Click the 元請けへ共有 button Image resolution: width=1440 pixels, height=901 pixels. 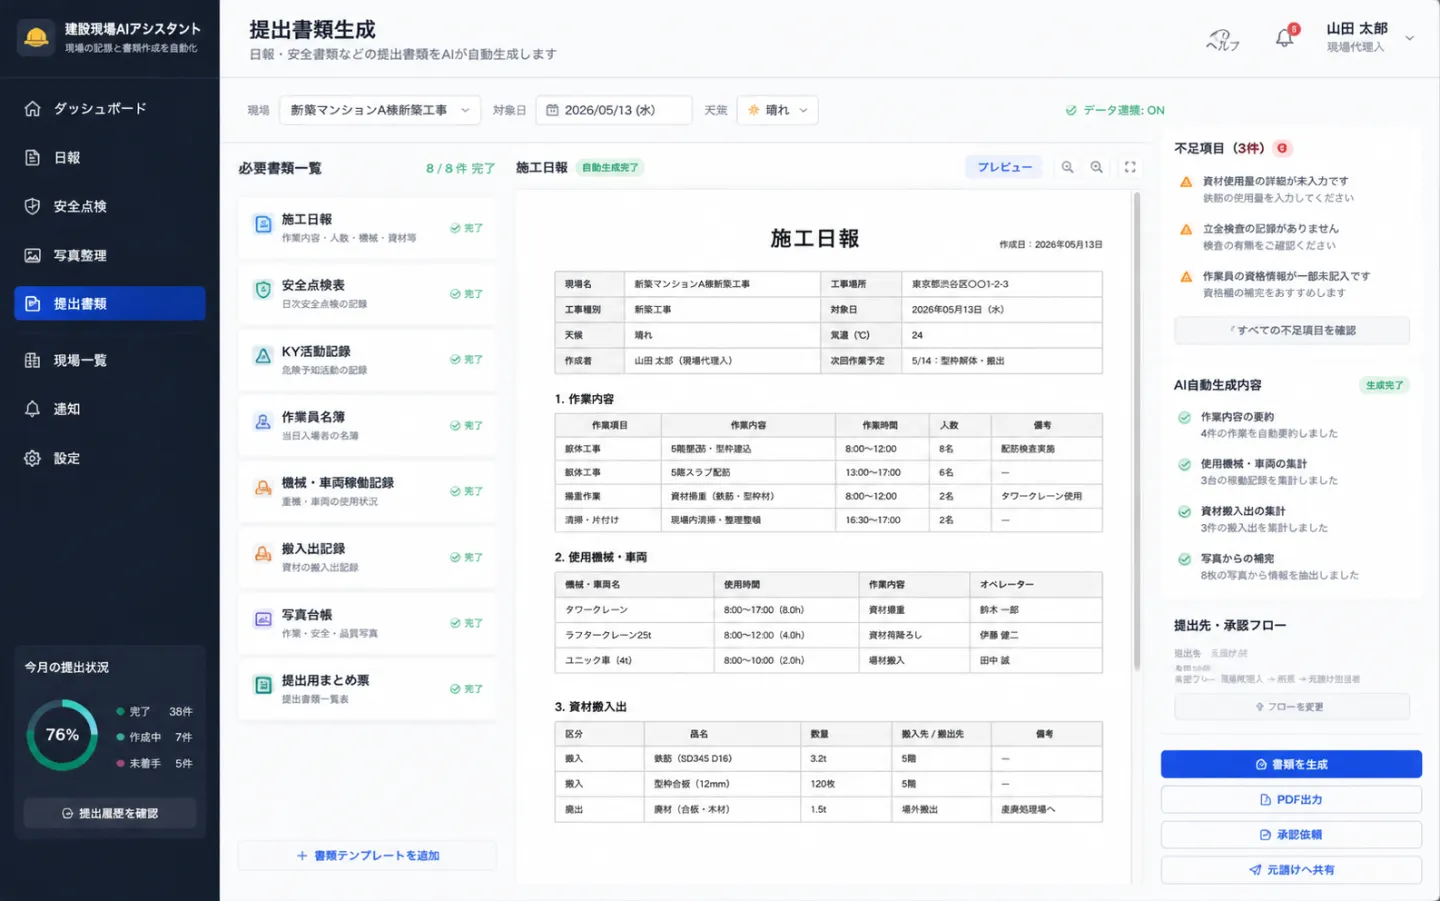pyautogui.click(x=1291, y=870)
